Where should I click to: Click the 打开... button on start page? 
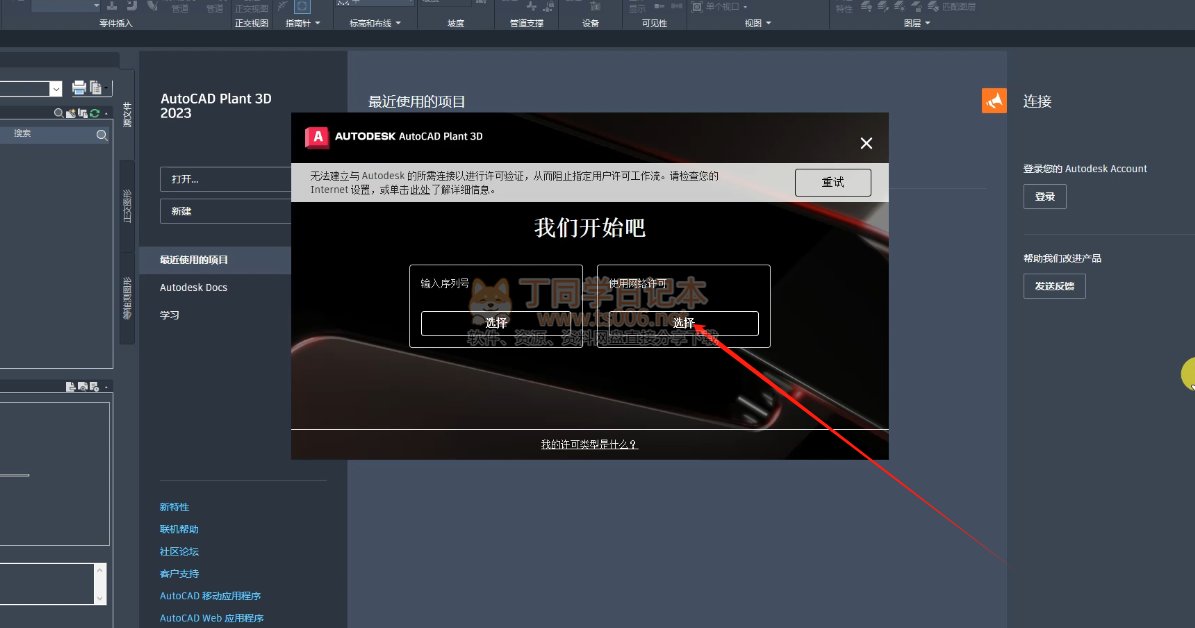[x=226, y=179]
